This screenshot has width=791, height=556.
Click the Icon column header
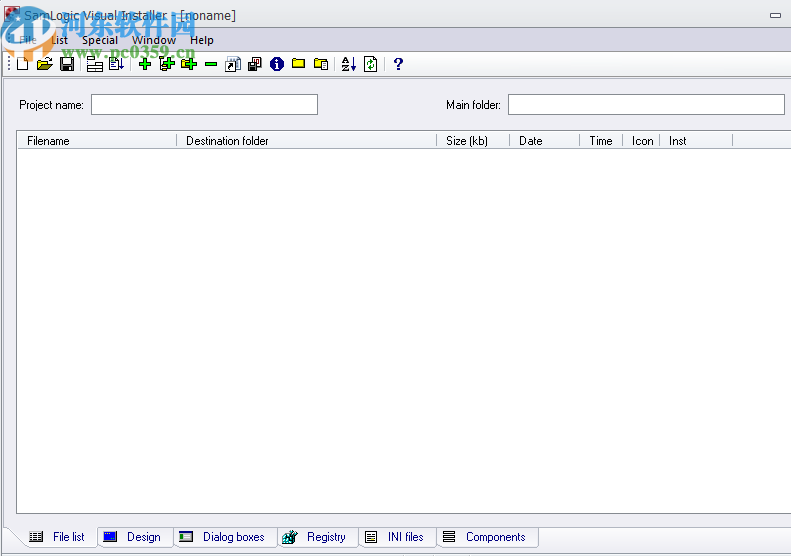coord(642,141)
